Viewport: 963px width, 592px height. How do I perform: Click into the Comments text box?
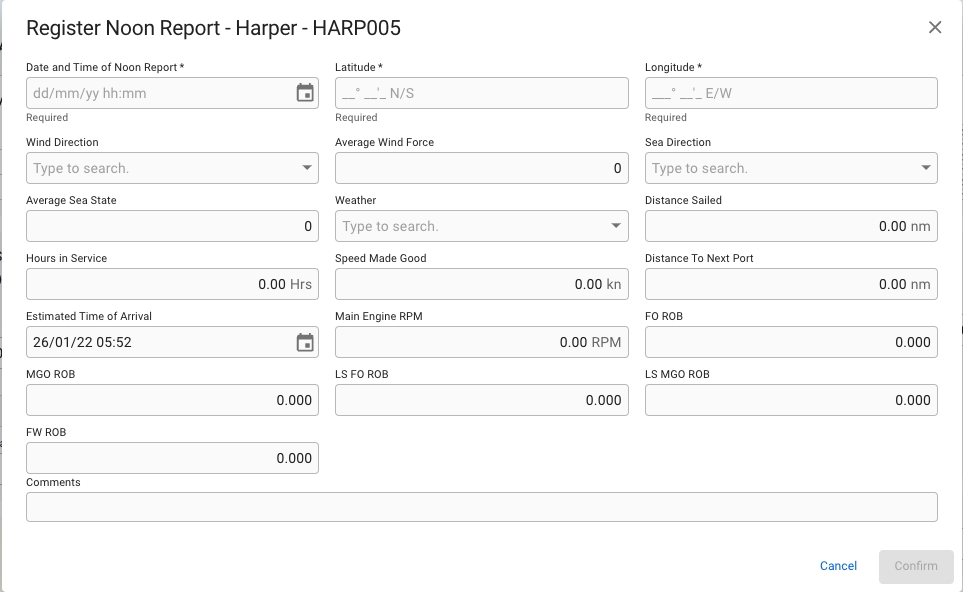click(481, 507)
